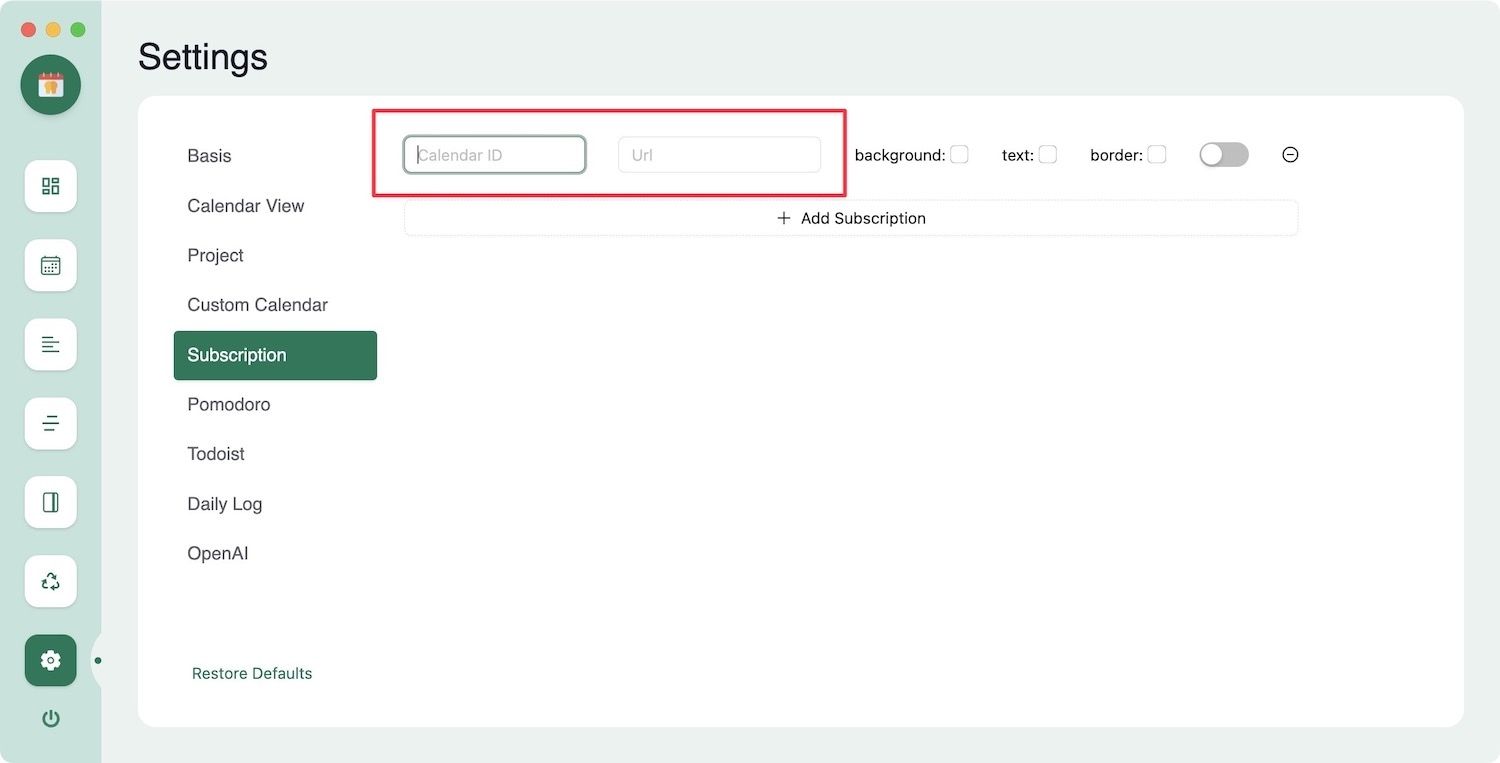Click the recycle icon in sidebar

tap(51, 581)
